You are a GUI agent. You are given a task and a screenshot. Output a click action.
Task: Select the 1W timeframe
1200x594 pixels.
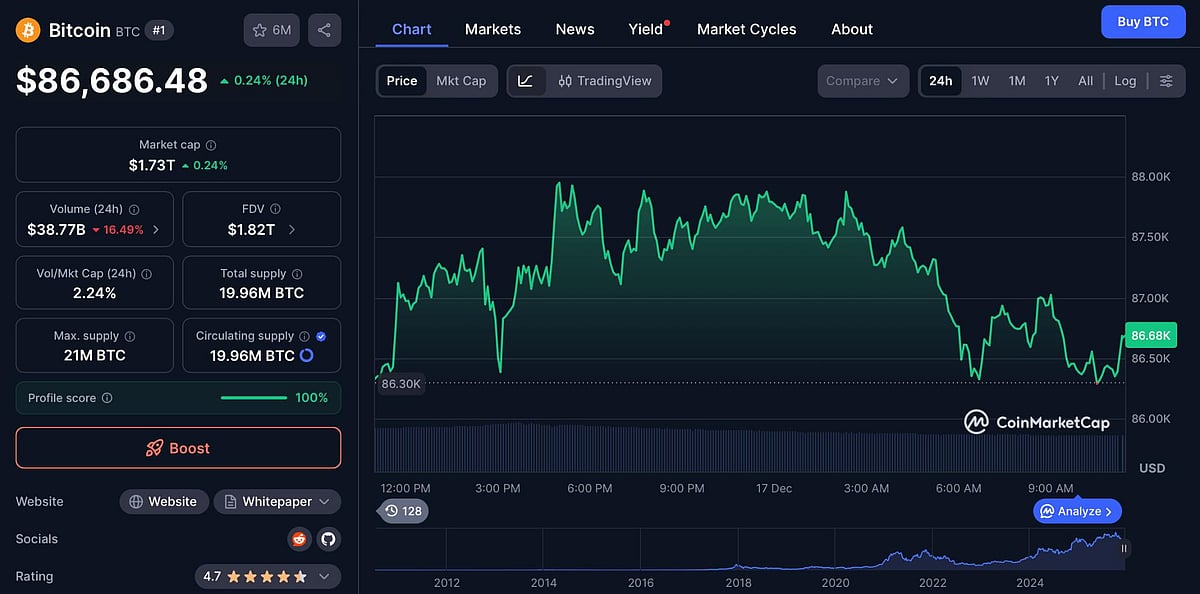click(x=980, y=81)
